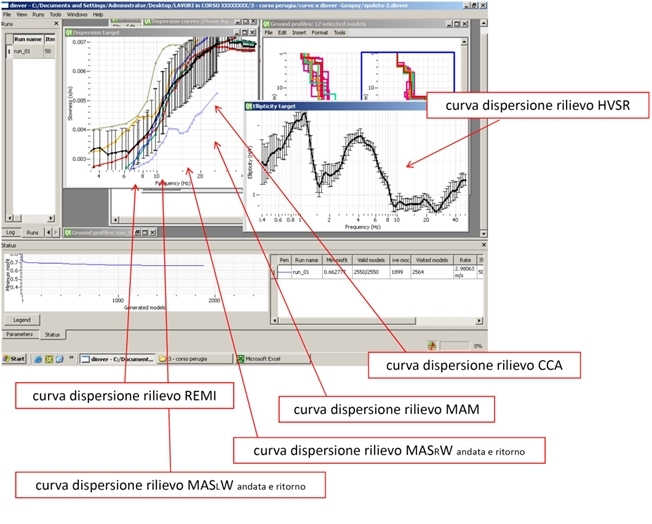Click the Valid models column header

tap(371, 260)
